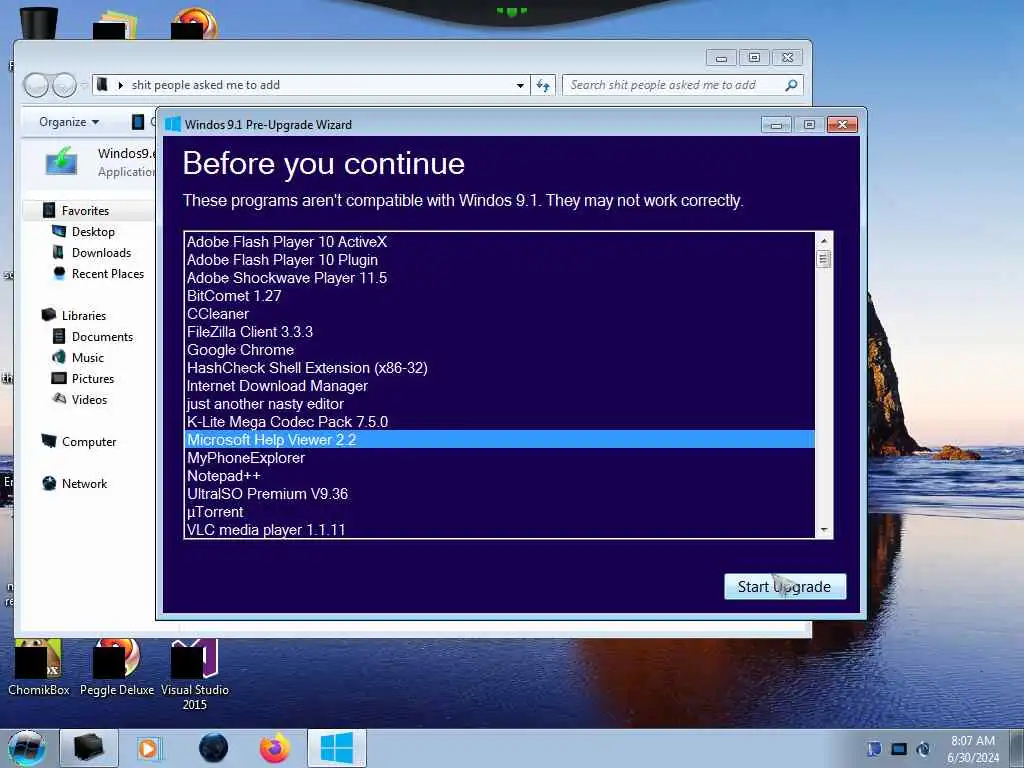
Task: Open the Videos library
Action: [x=89, y=400]
